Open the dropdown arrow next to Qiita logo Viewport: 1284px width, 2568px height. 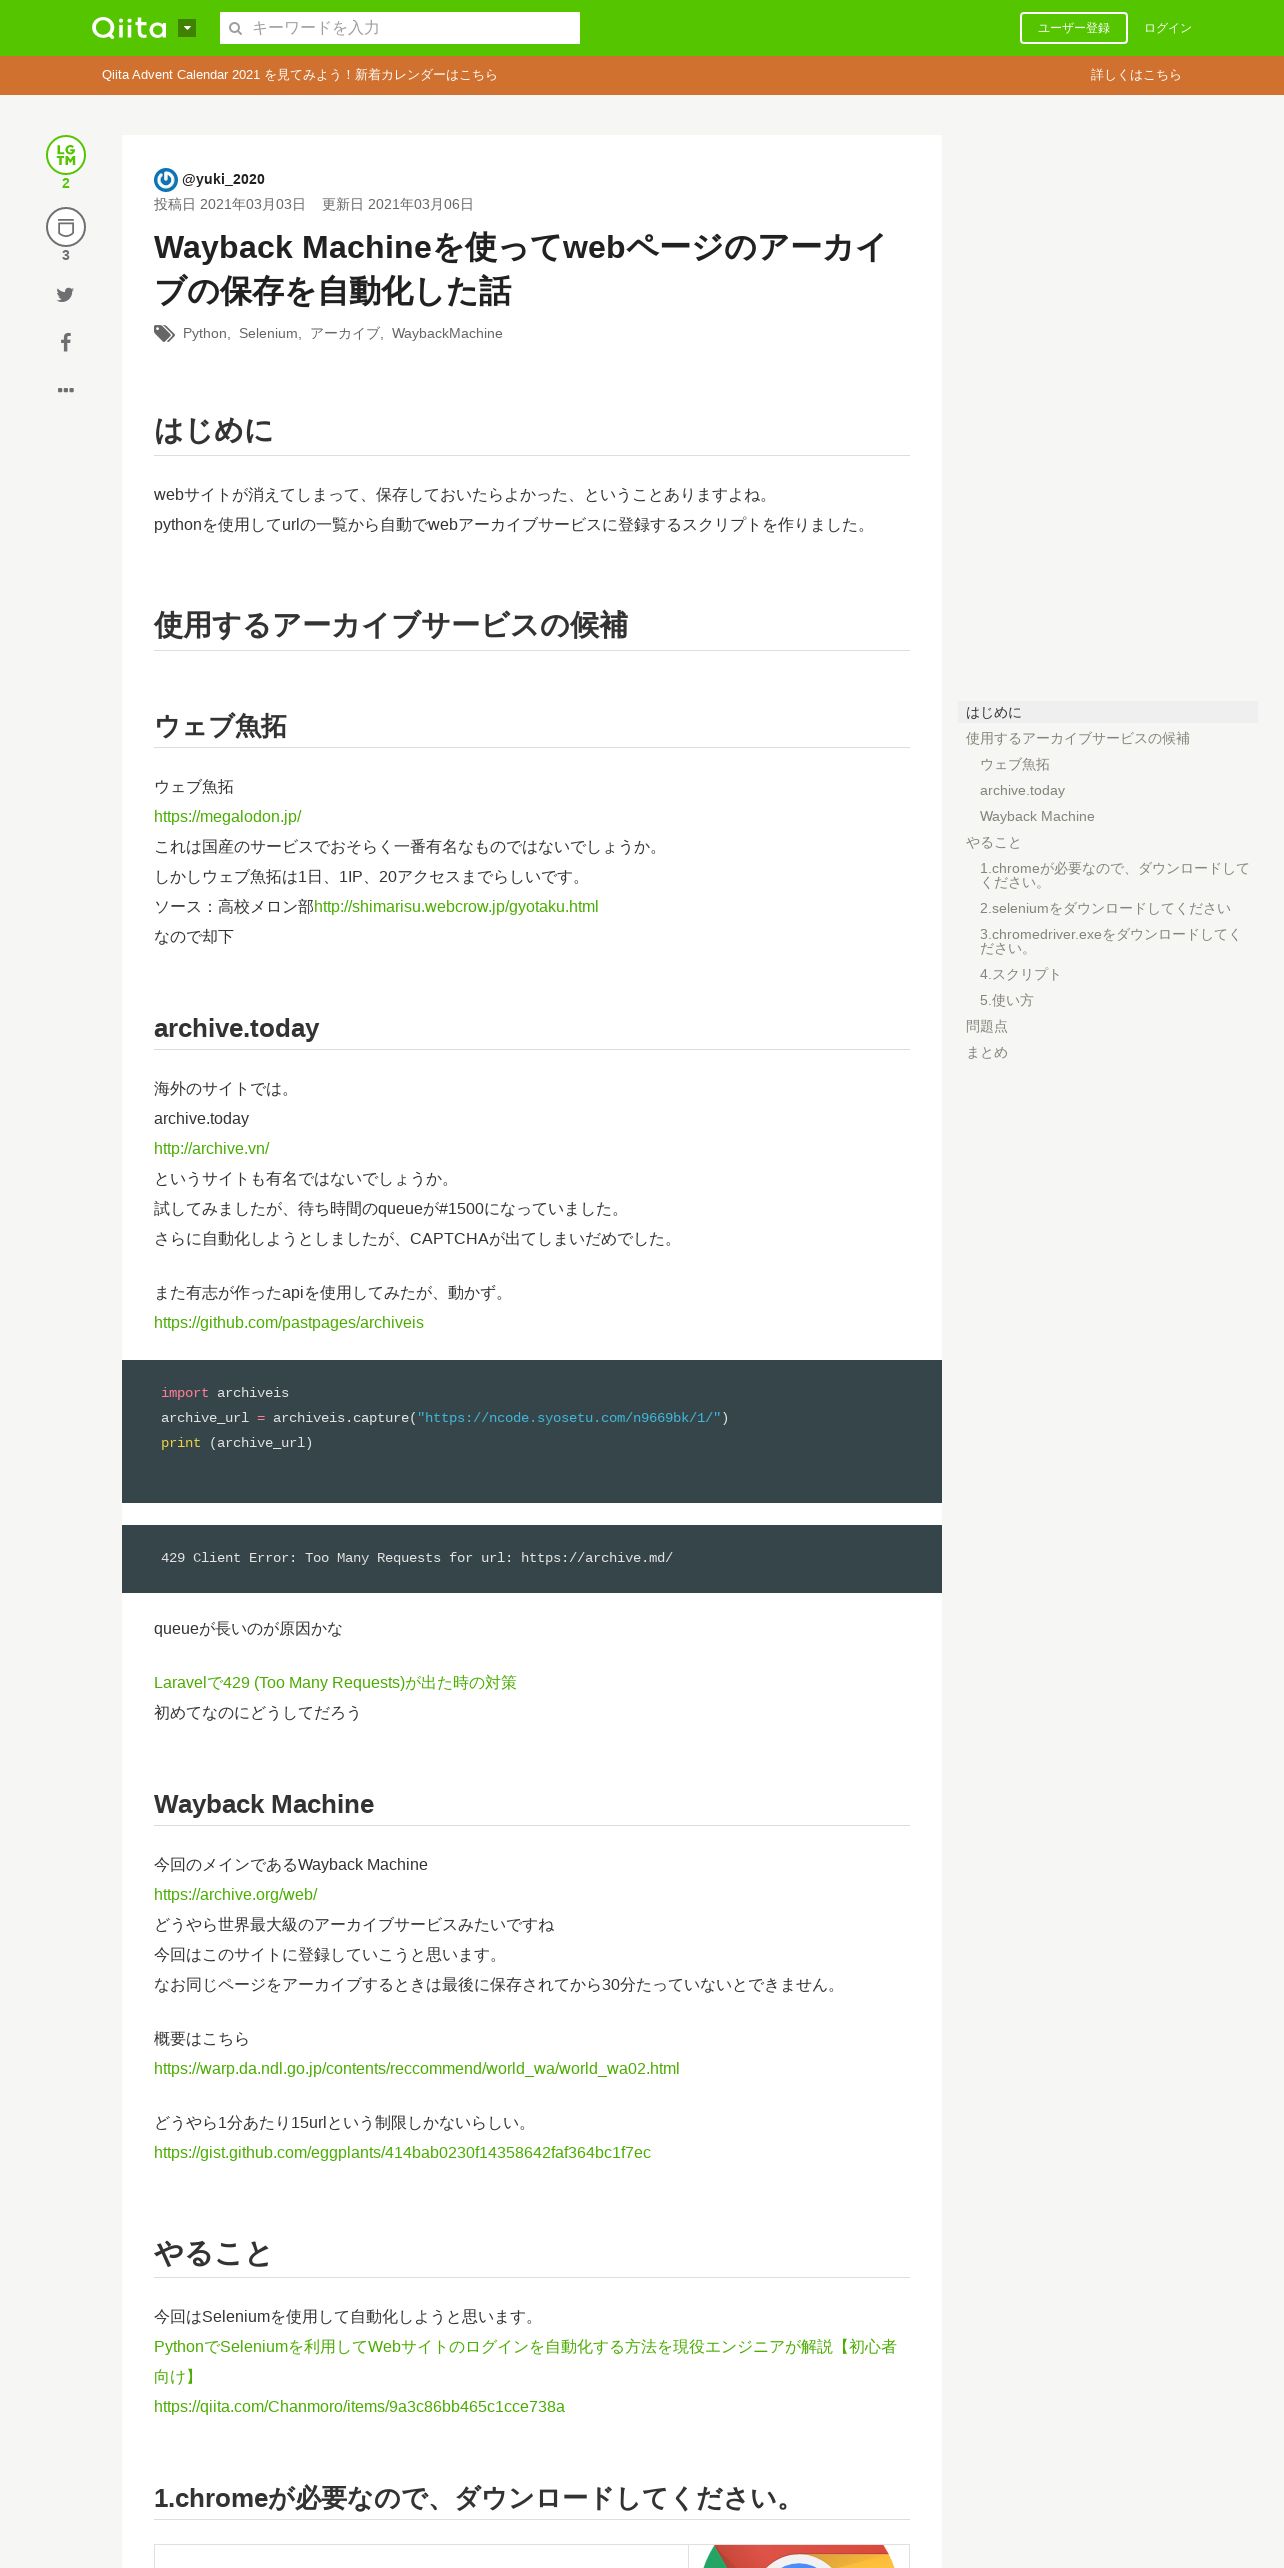pos(187,28)
